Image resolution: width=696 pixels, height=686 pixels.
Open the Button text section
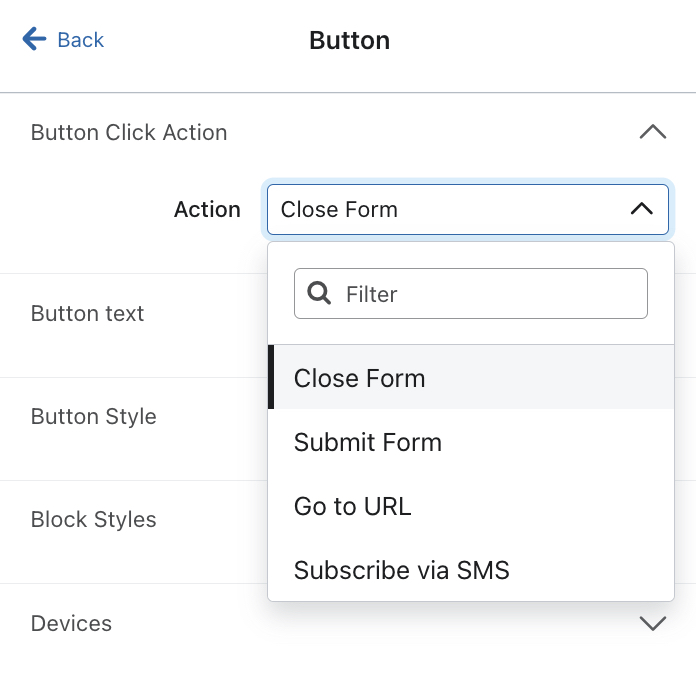[88, 313]
